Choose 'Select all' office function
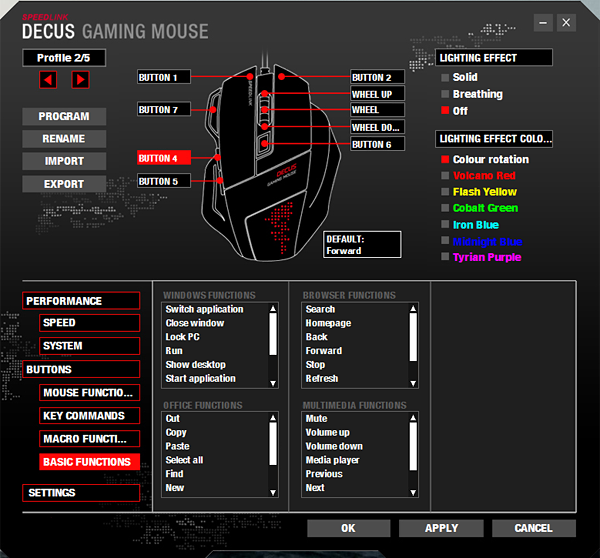Viewport: 600px width, 558px height. pos(184,460)
